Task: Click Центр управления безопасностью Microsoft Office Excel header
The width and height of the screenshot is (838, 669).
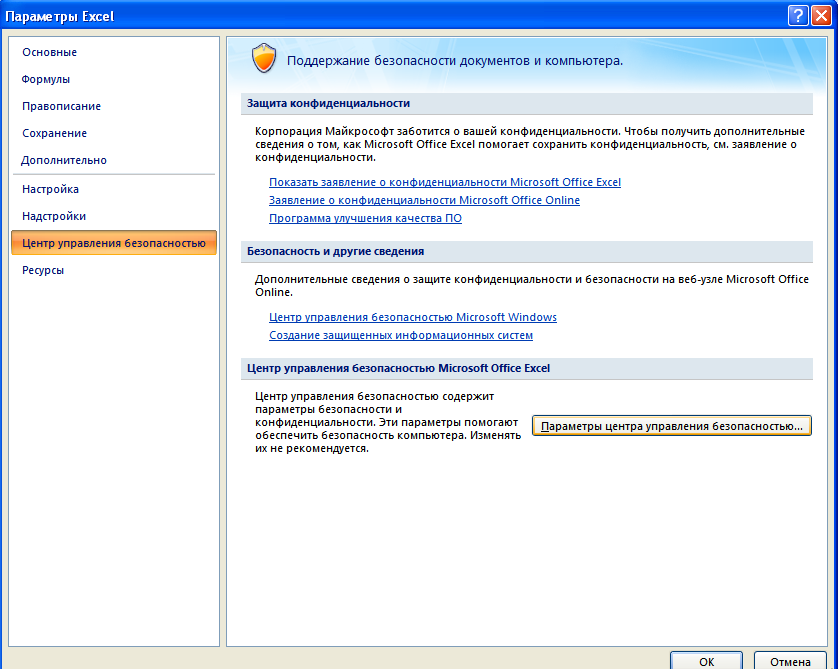Action: (x=526, y=369)
